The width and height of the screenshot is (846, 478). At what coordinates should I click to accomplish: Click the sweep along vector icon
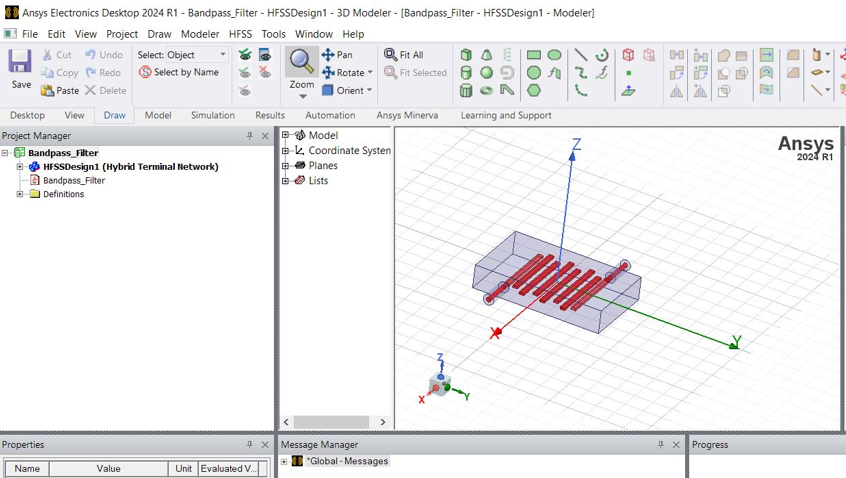(x=766, y=55)
